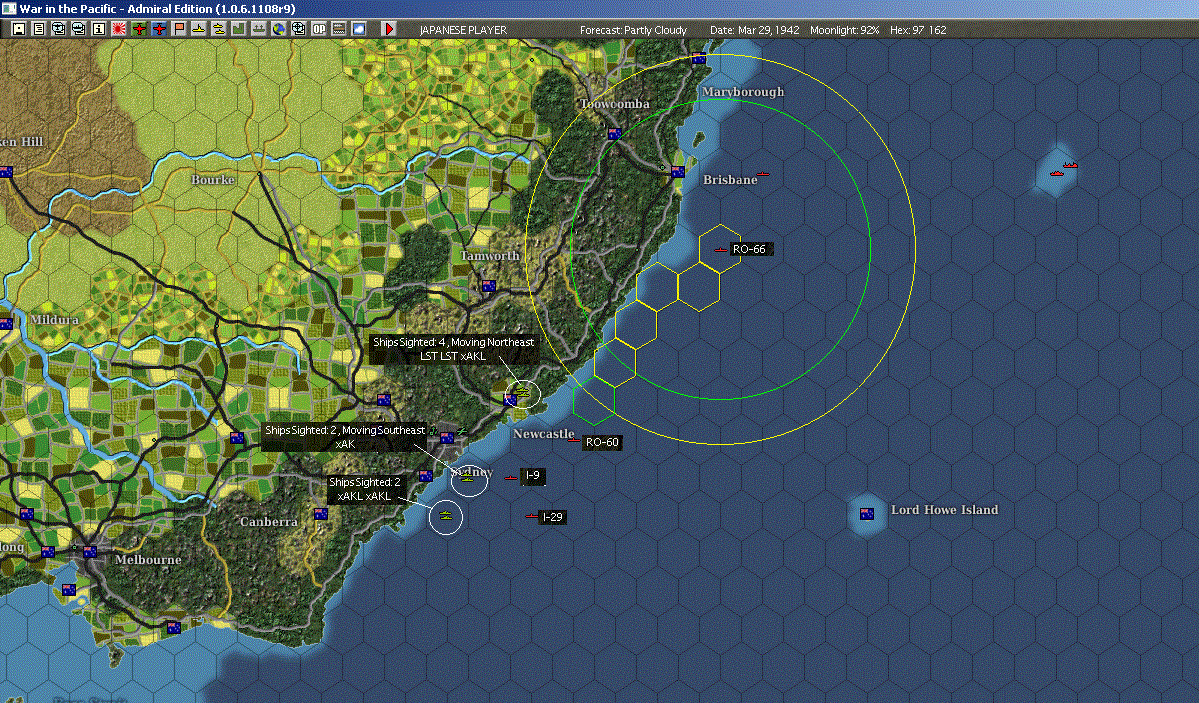Click the crosshair target icon

[x=299, y=29]
